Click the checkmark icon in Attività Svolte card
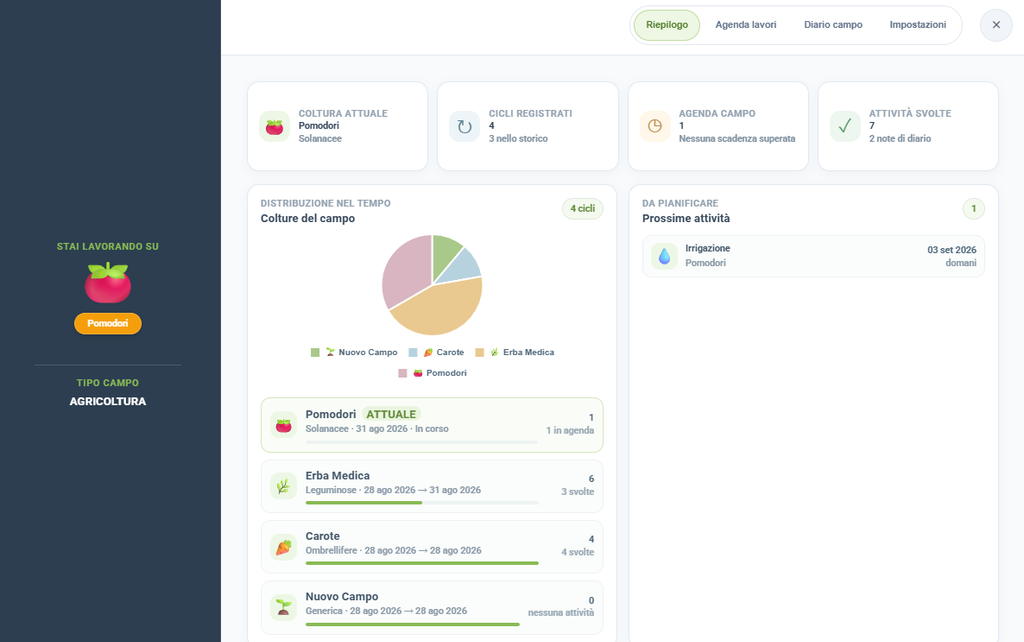Viewport: 1024px width, 642px height. [844, 127]
